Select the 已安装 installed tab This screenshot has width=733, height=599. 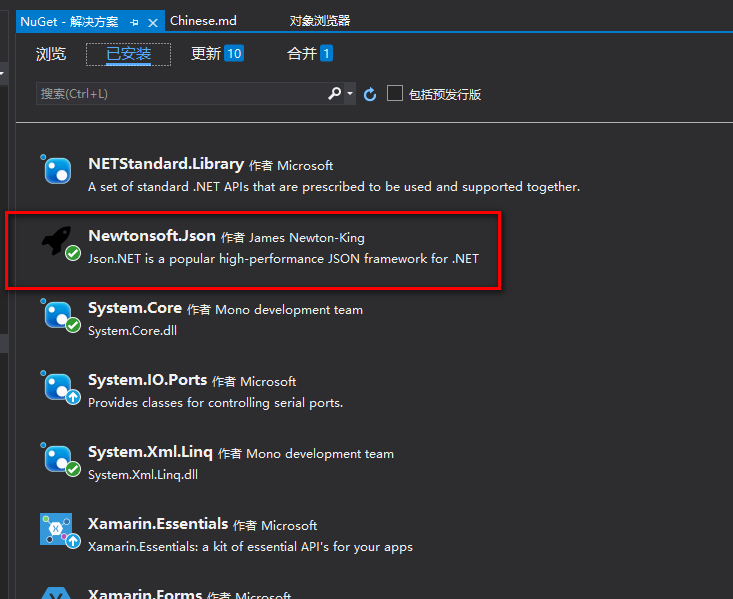128,54
